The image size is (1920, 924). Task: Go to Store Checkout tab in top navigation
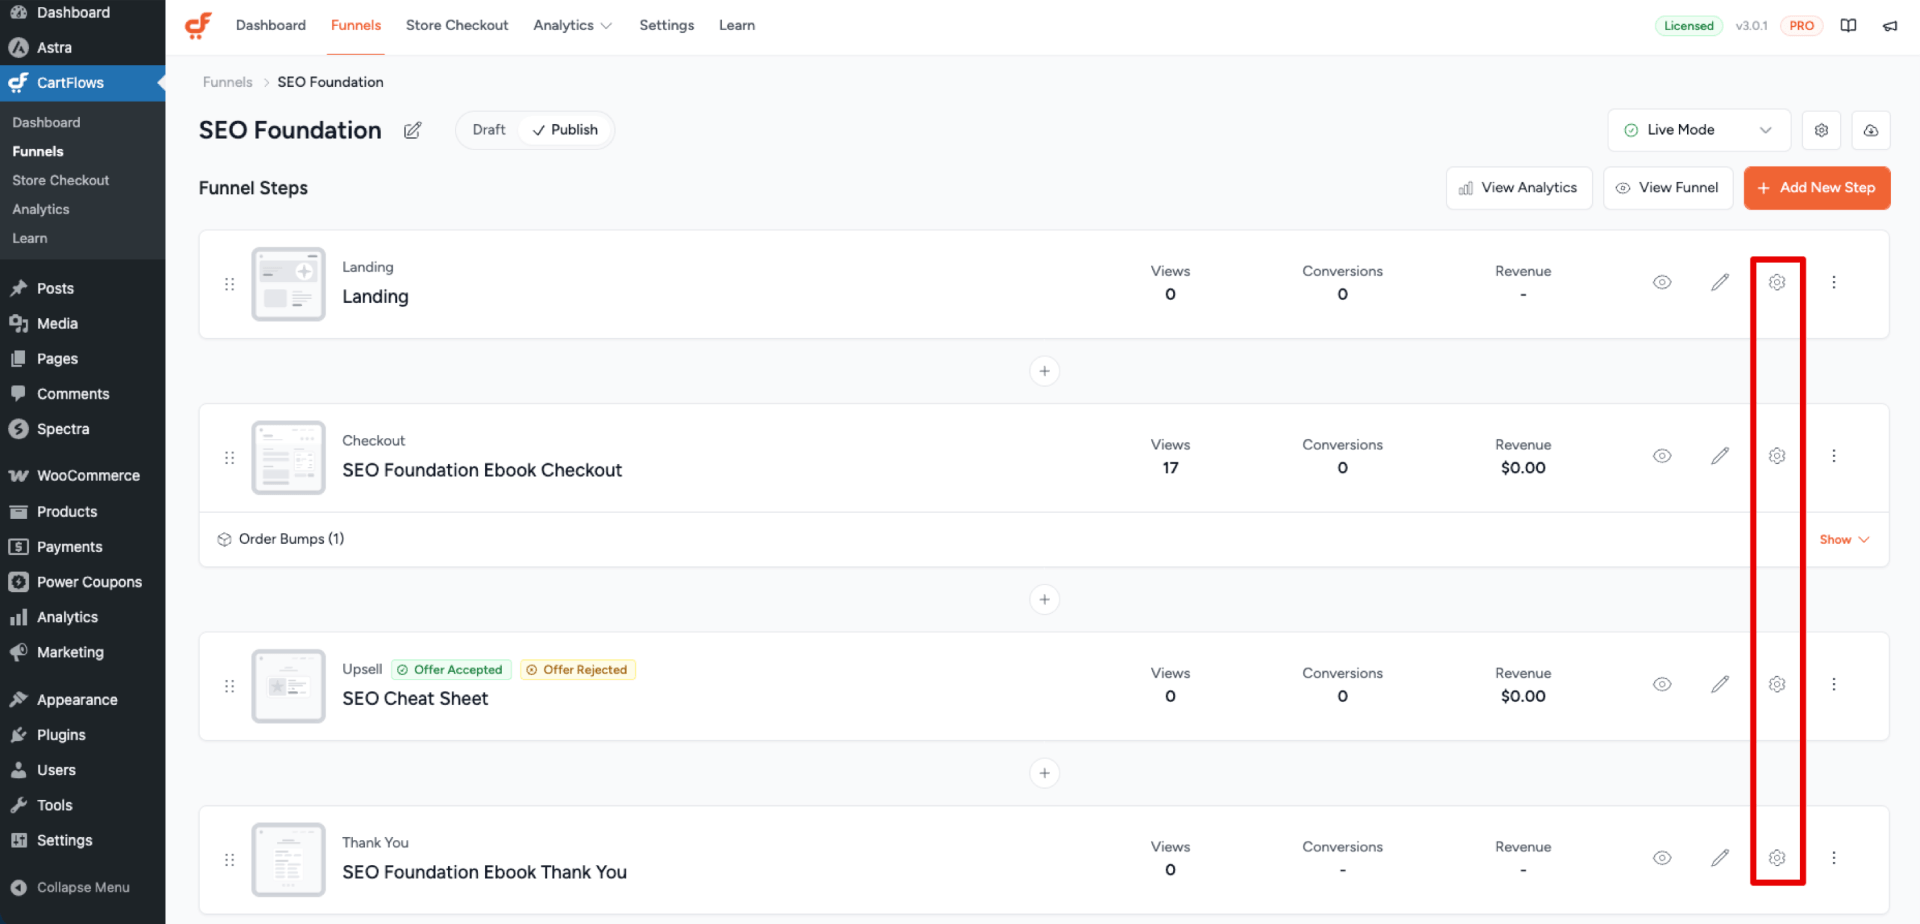coord(457,26)
